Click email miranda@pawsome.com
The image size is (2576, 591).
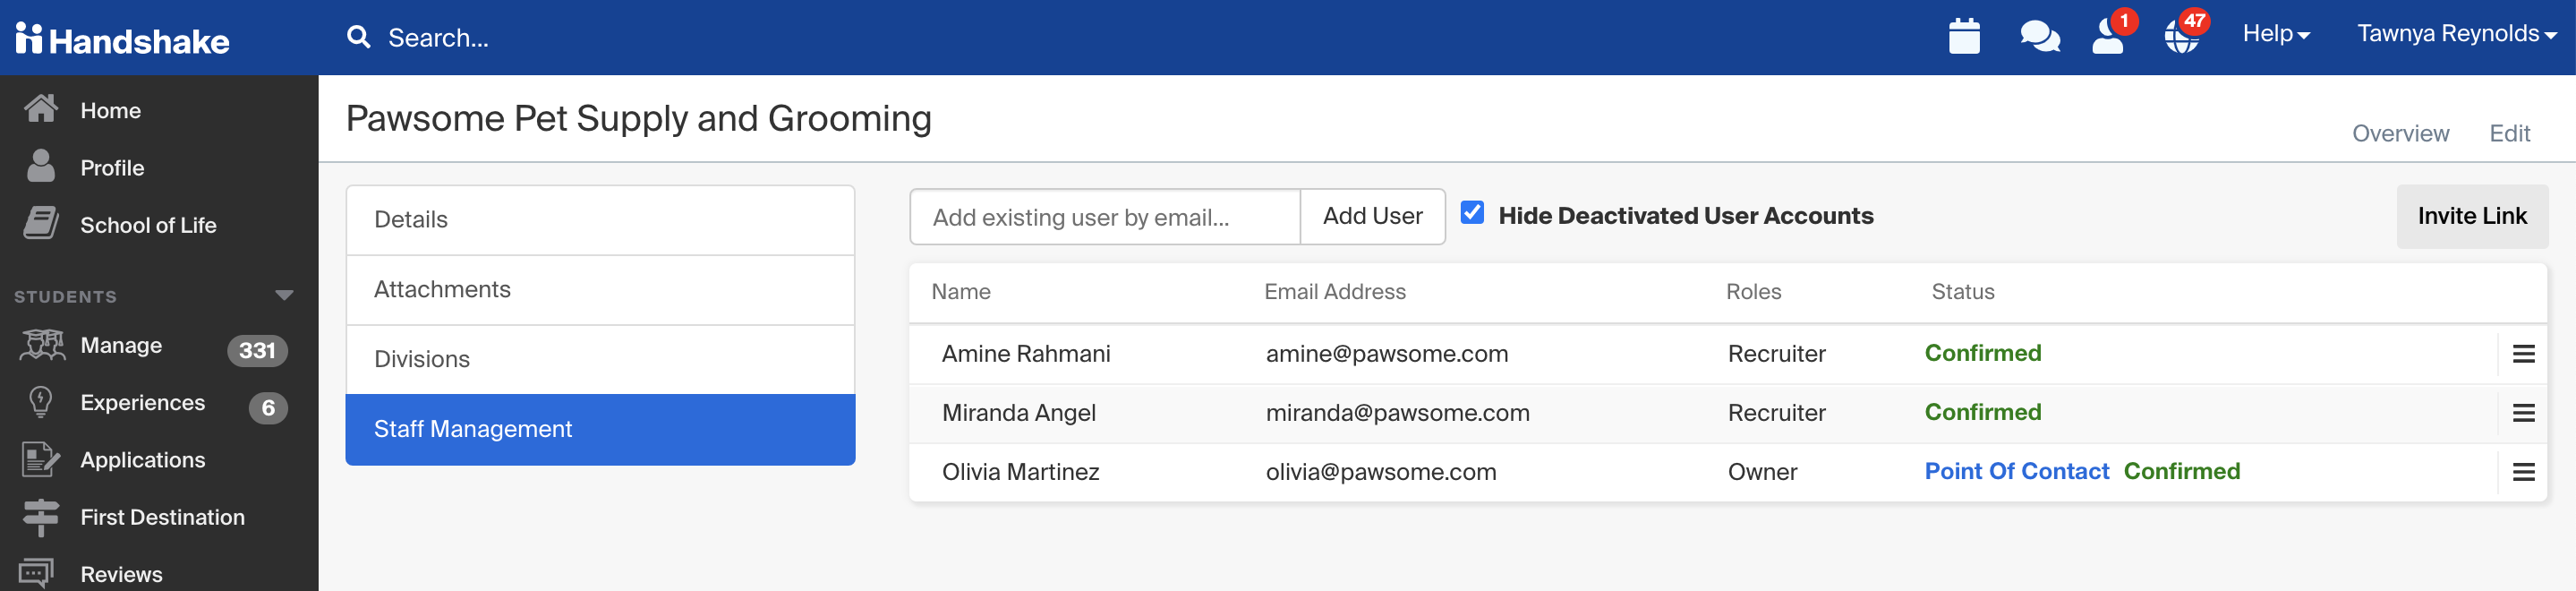point(1398,413)
